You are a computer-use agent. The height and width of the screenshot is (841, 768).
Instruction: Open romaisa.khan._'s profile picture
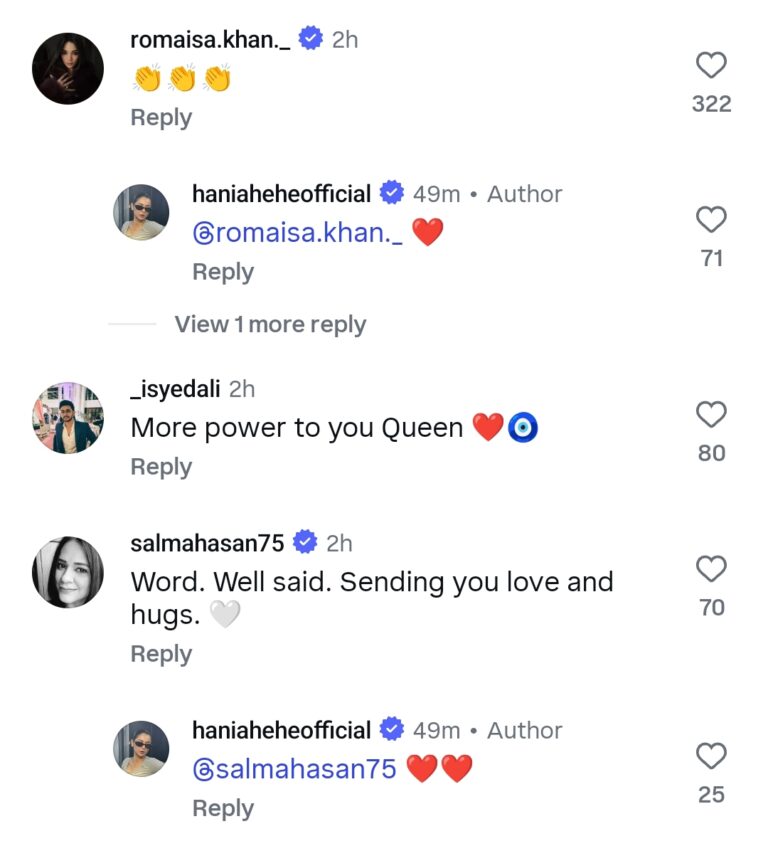pyautogui.click(x=68, y=69)
